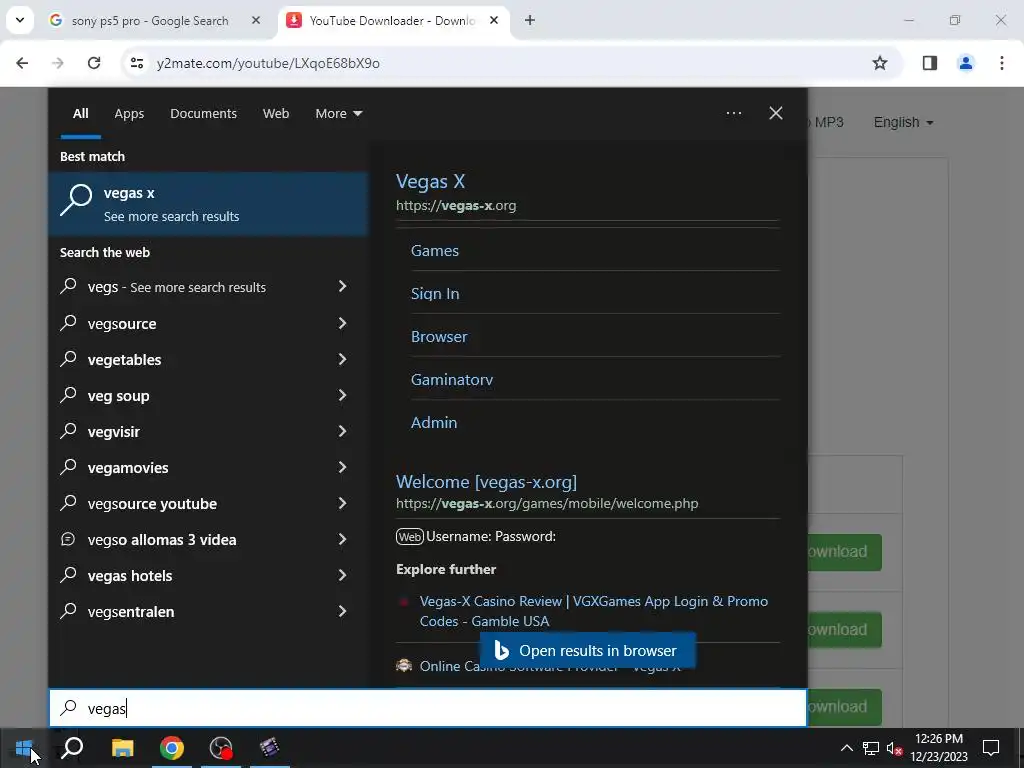Open the network status tray icon

click(871, 748)
